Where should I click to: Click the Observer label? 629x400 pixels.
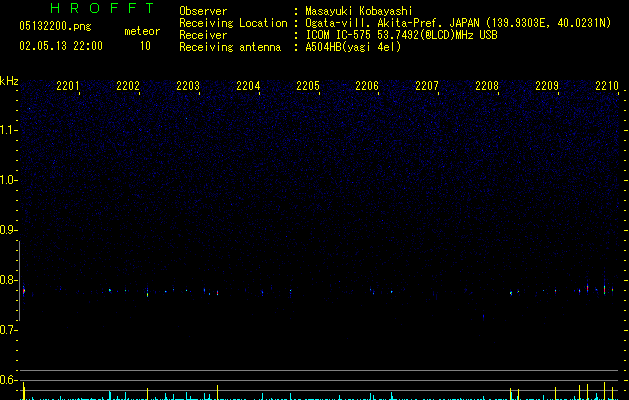(x=203, y=11)
